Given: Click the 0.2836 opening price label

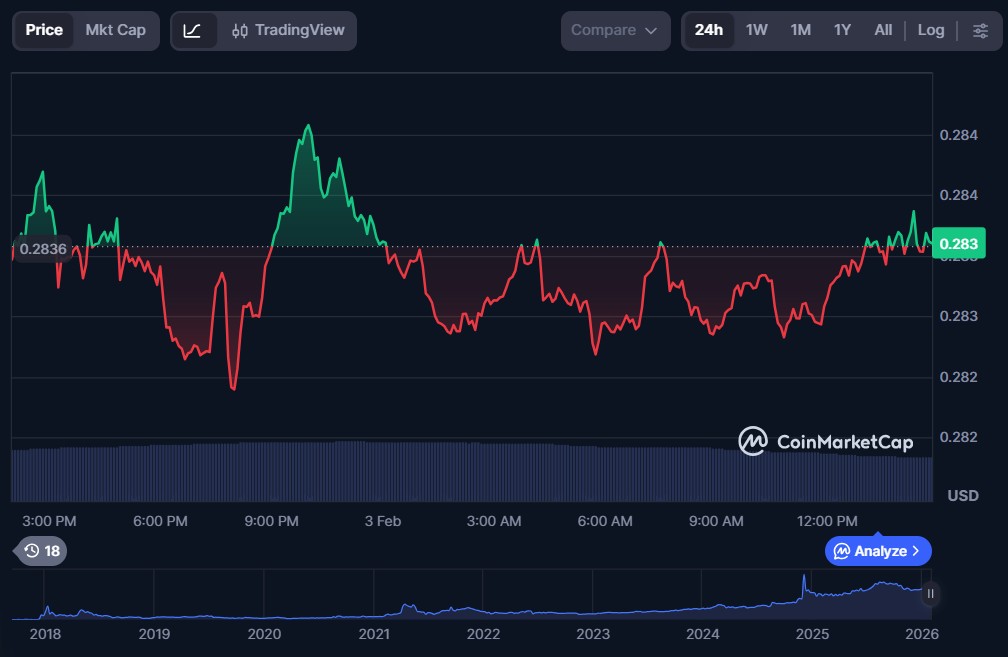Looking at the screenshot, I should 42,249.
